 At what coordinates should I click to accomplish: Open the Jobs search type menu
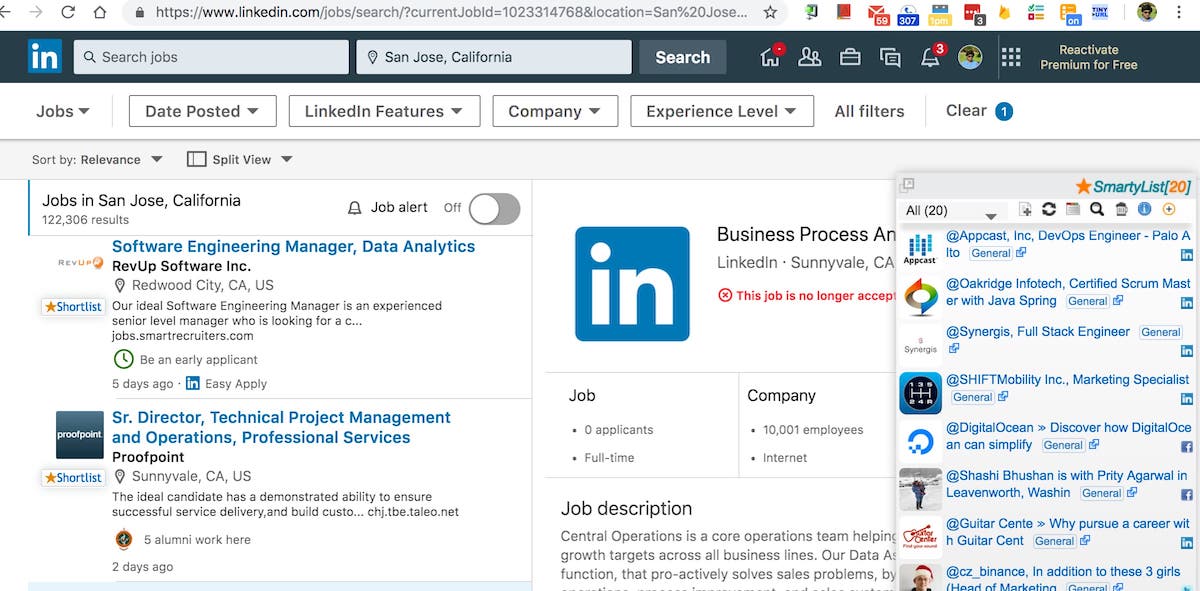pyautogui.click(x=62, y=111)
